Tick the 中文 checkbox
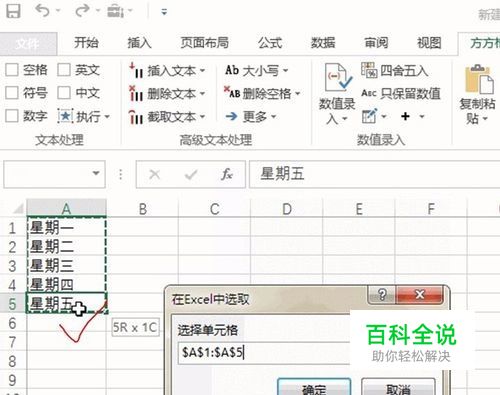The width and height of the screenshot is (500, 395). tap(64, 93)
